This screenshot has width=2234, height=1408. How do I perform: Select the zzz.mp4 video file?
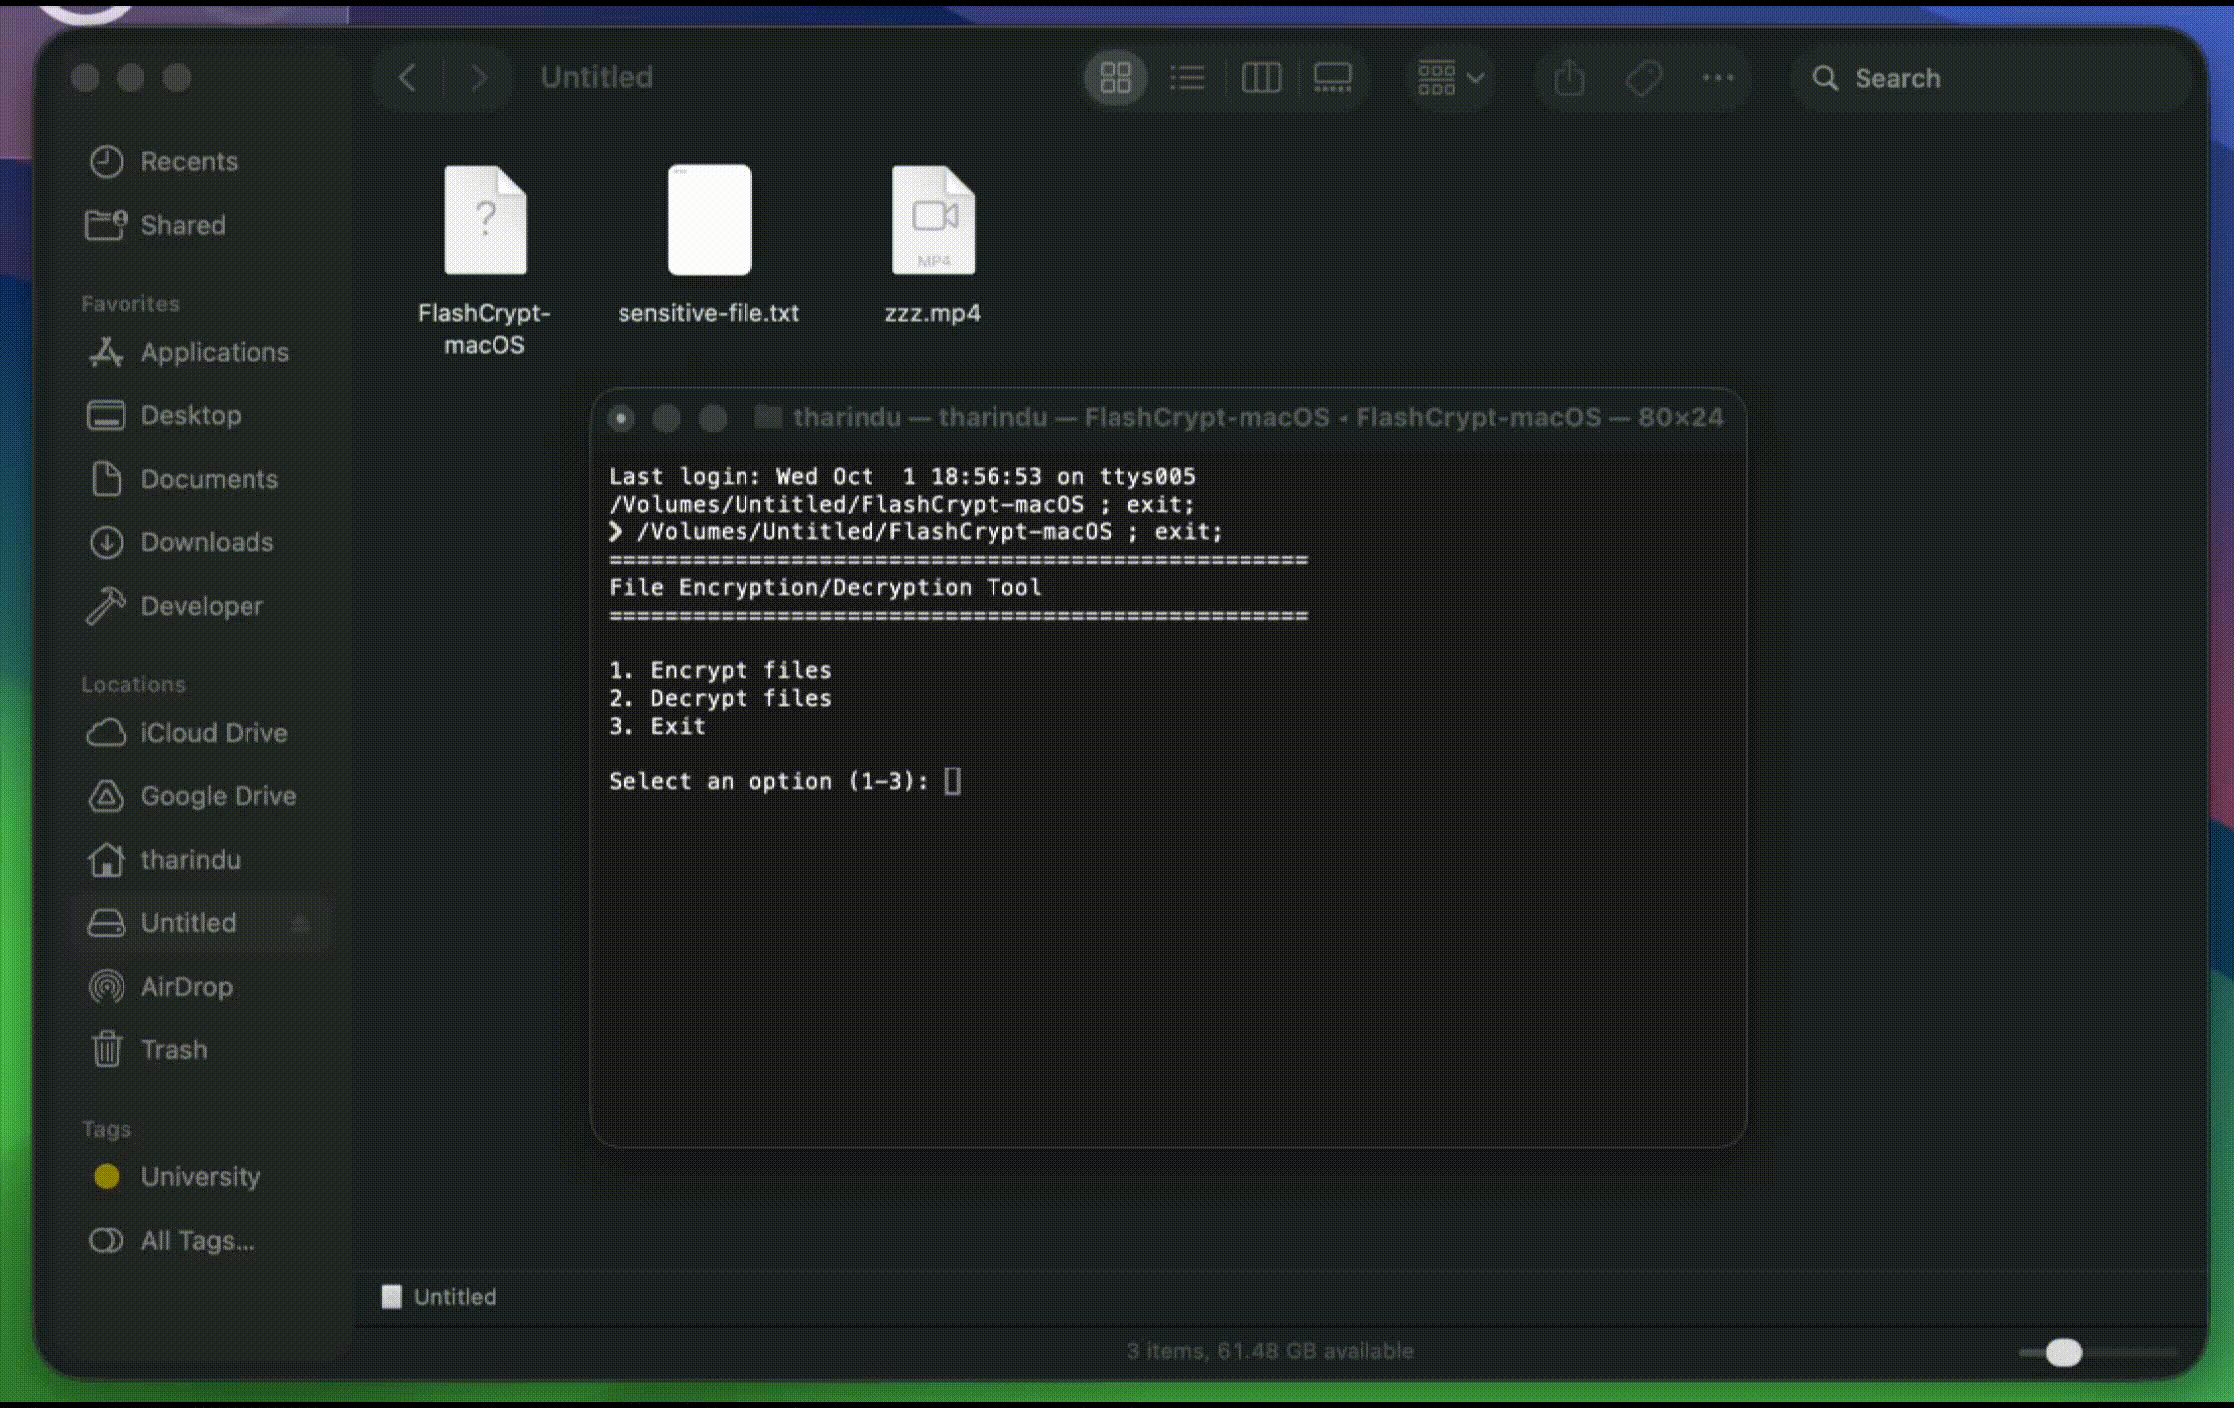933,221
